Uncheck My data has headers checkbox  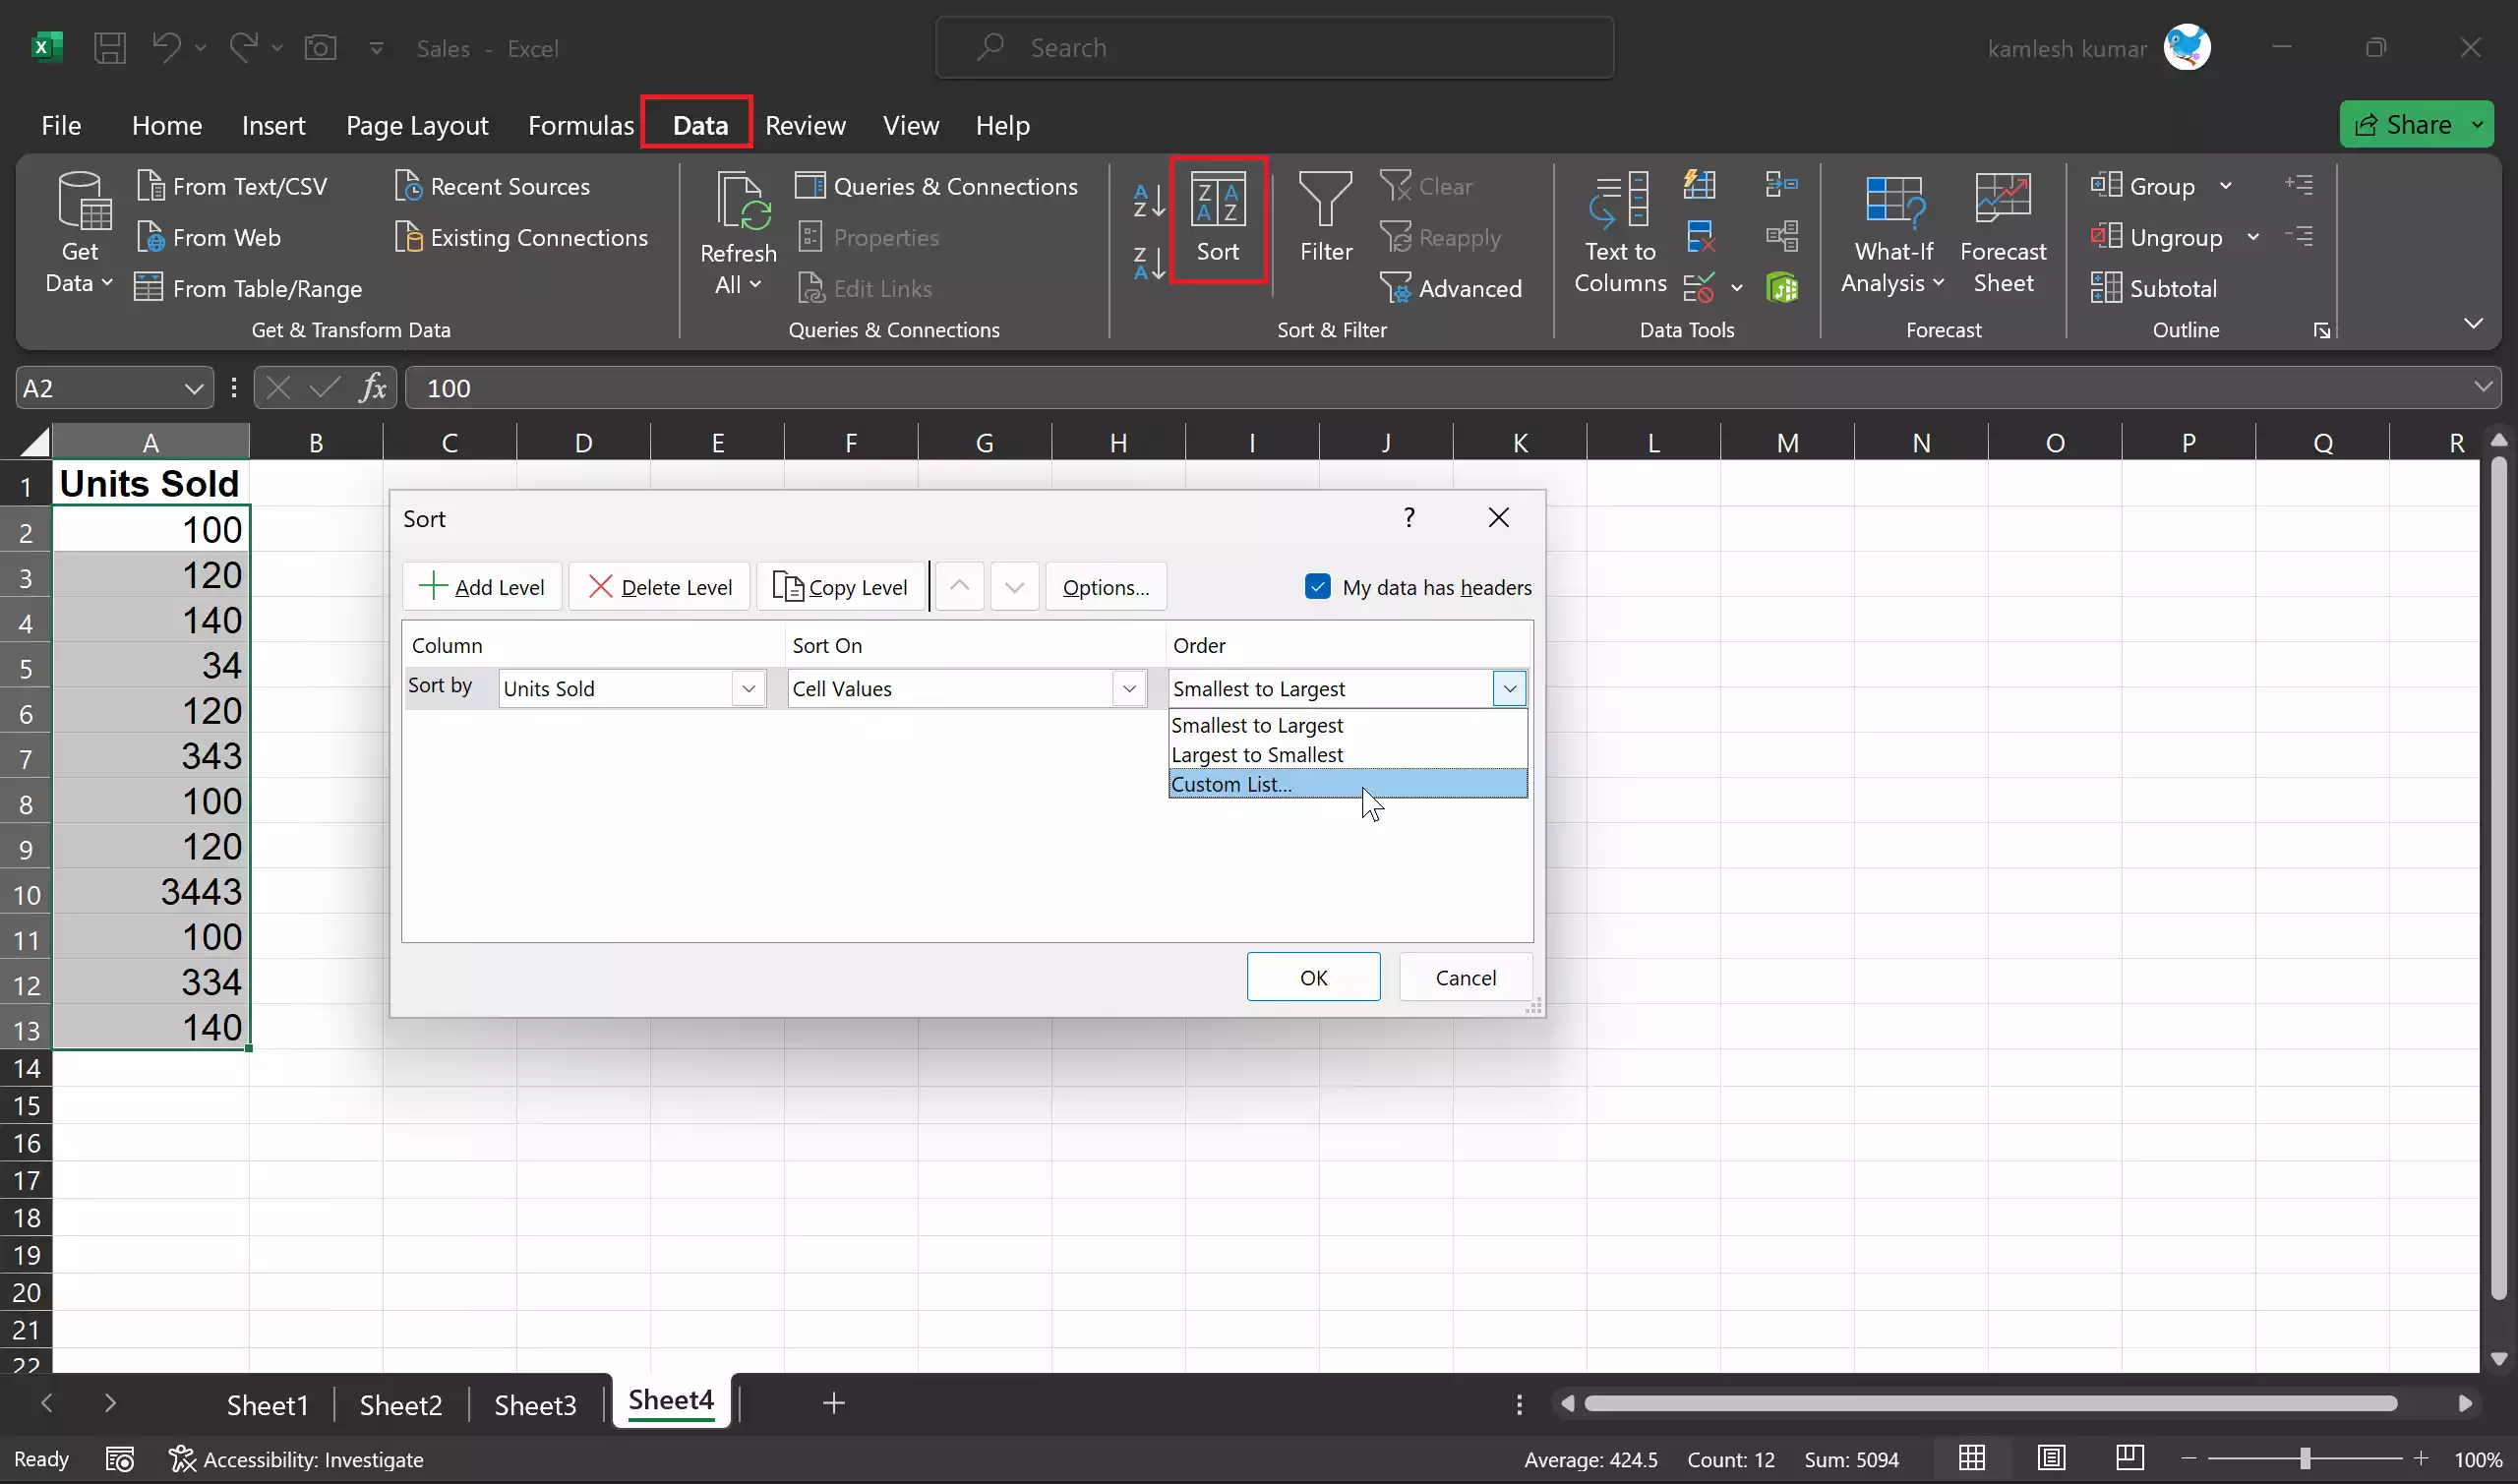coord(1317,587)
